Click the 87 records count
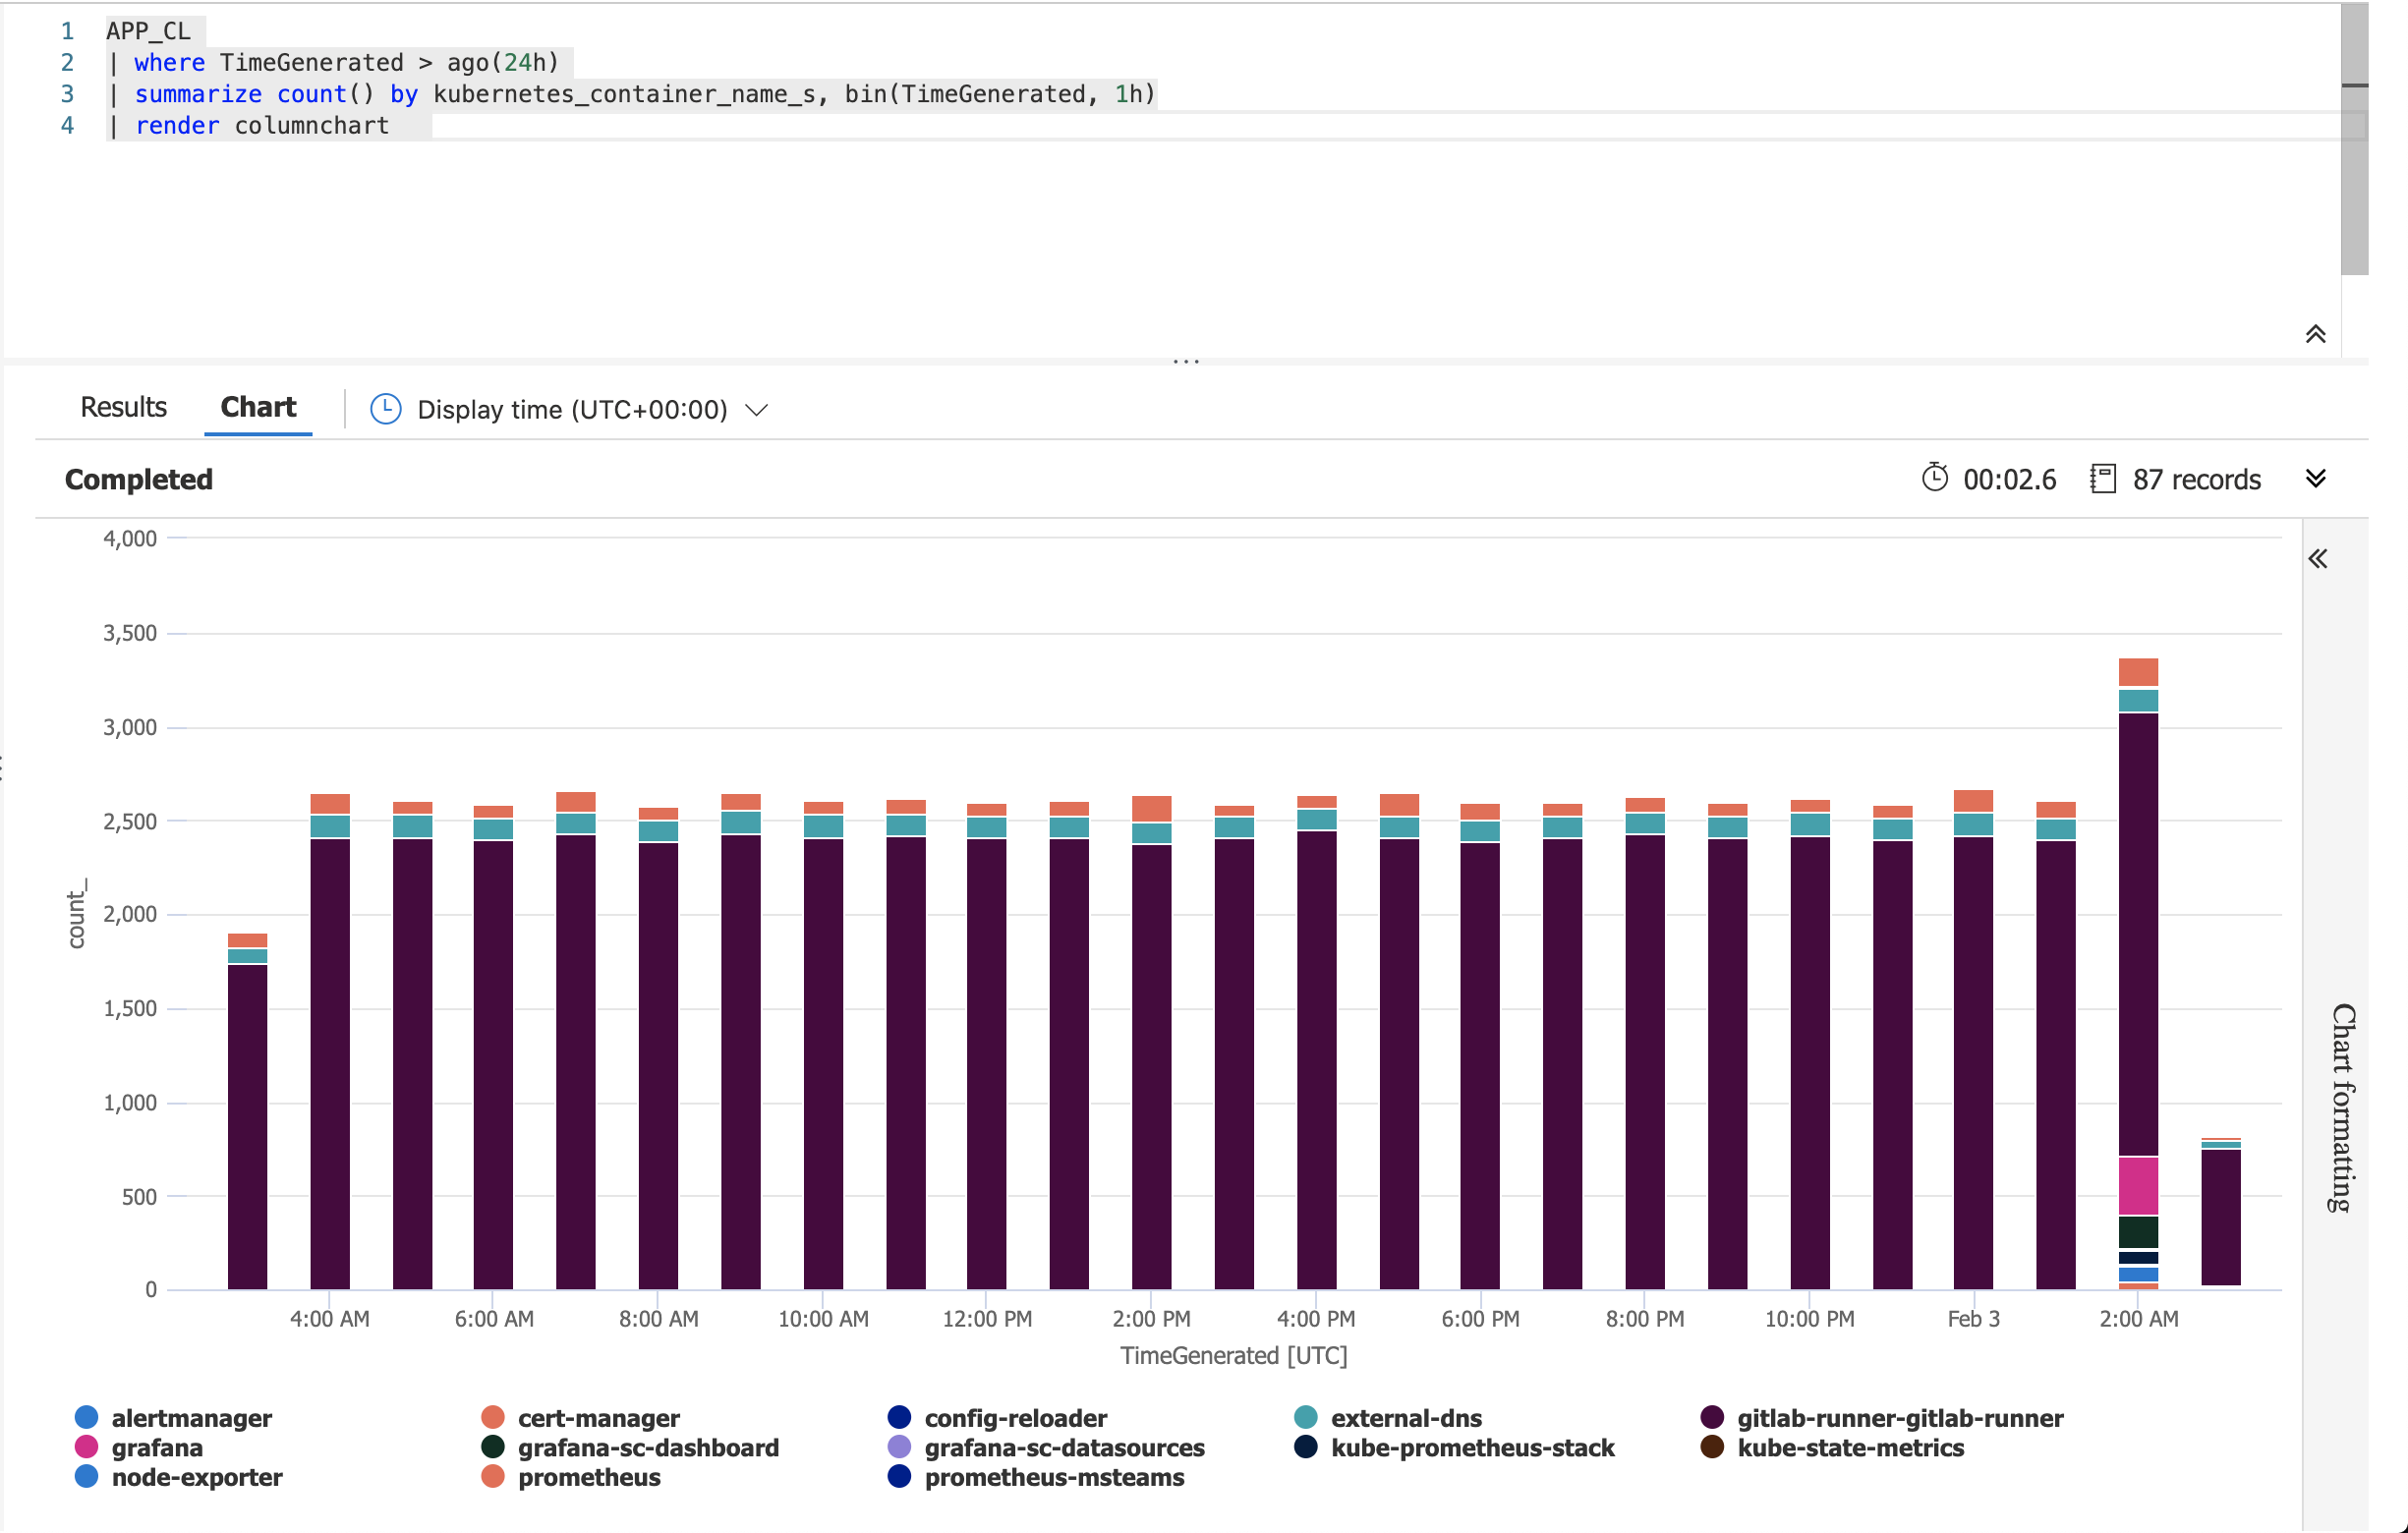2408x1533 pixels. [2196, 480]
